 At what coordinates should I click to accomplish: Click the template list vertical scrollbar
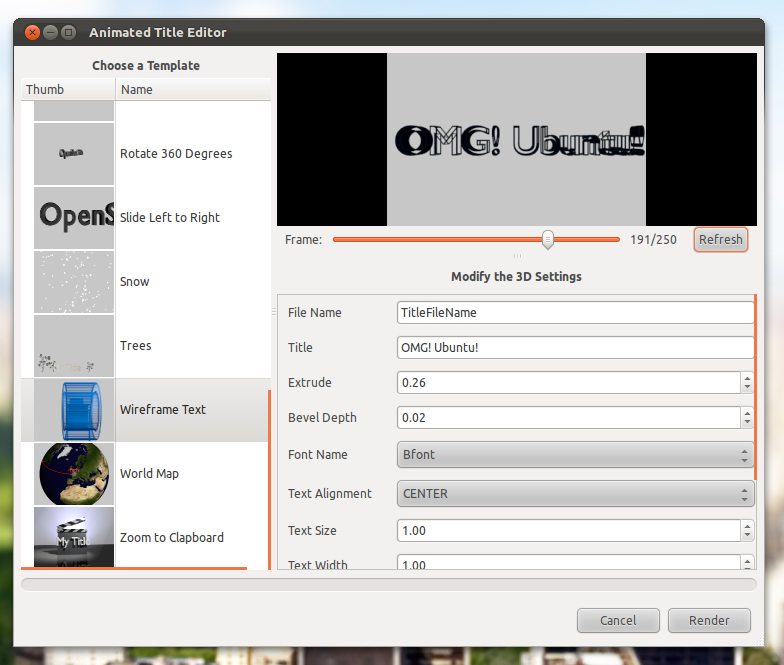point(270,479)
